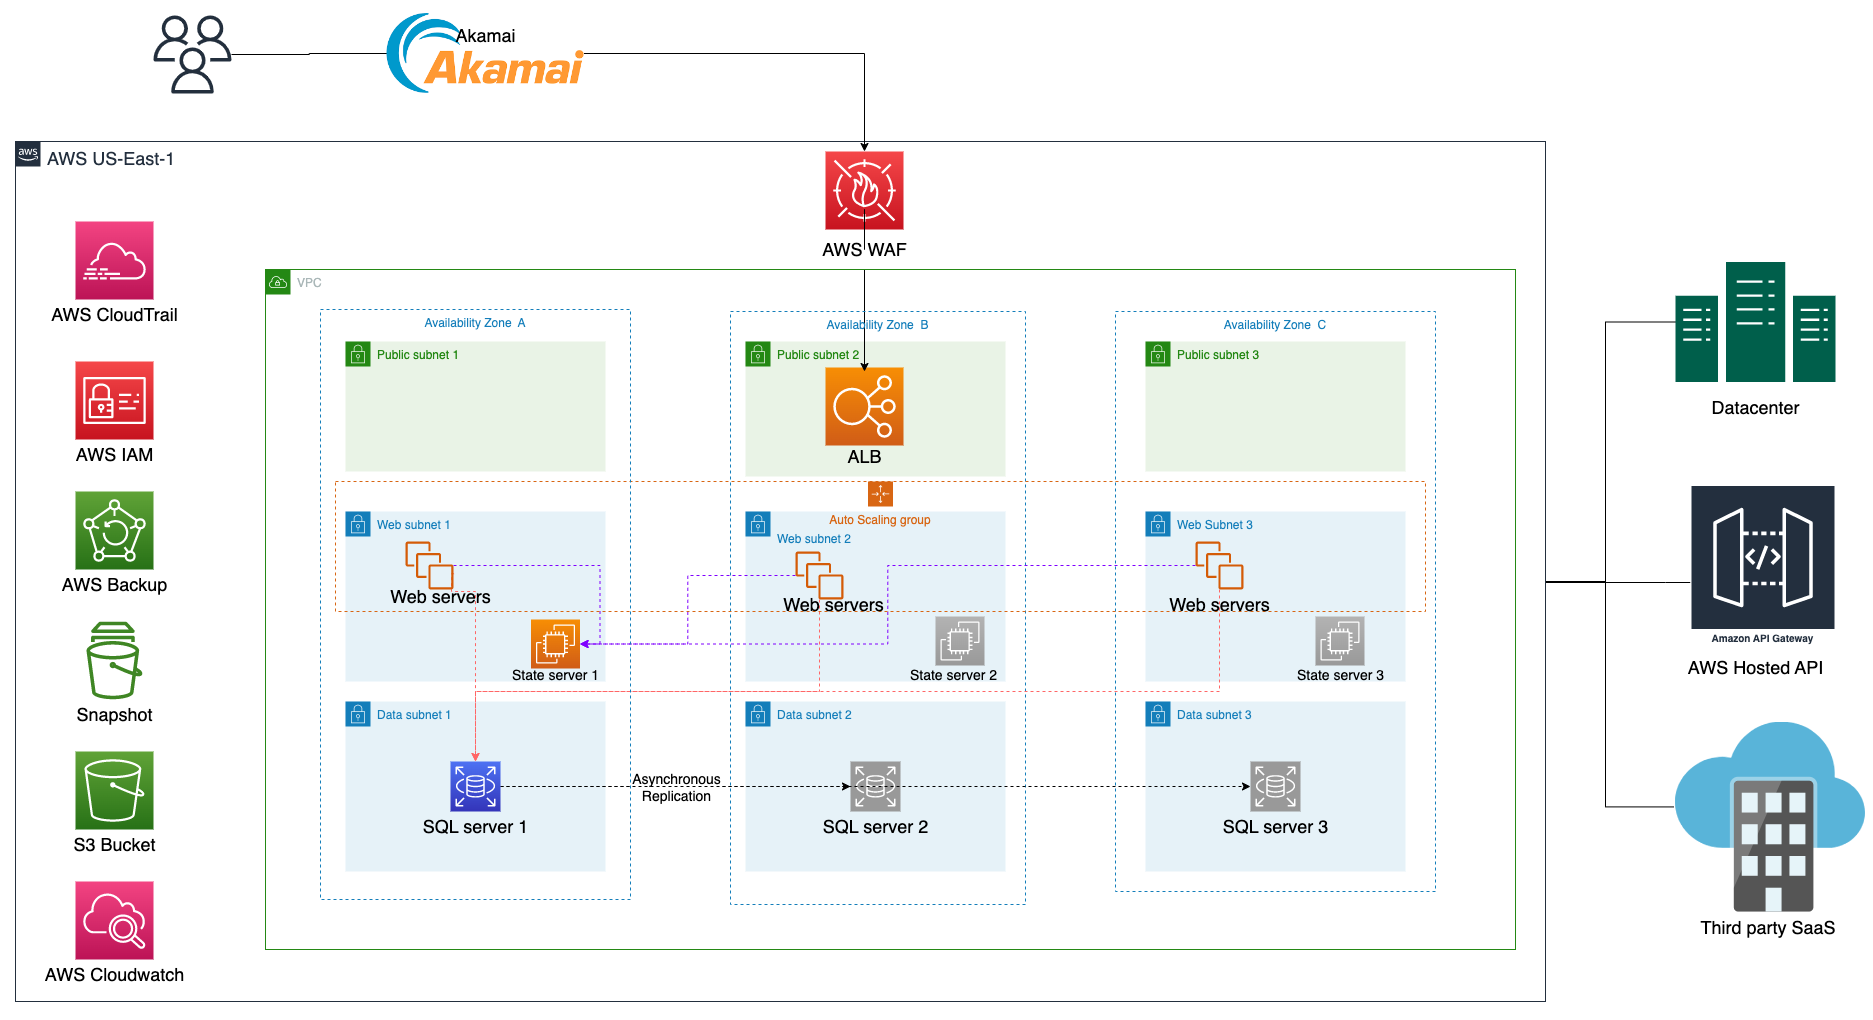
Task: Select the Snapshot bucket icon
Action: [x=114, y=660]
